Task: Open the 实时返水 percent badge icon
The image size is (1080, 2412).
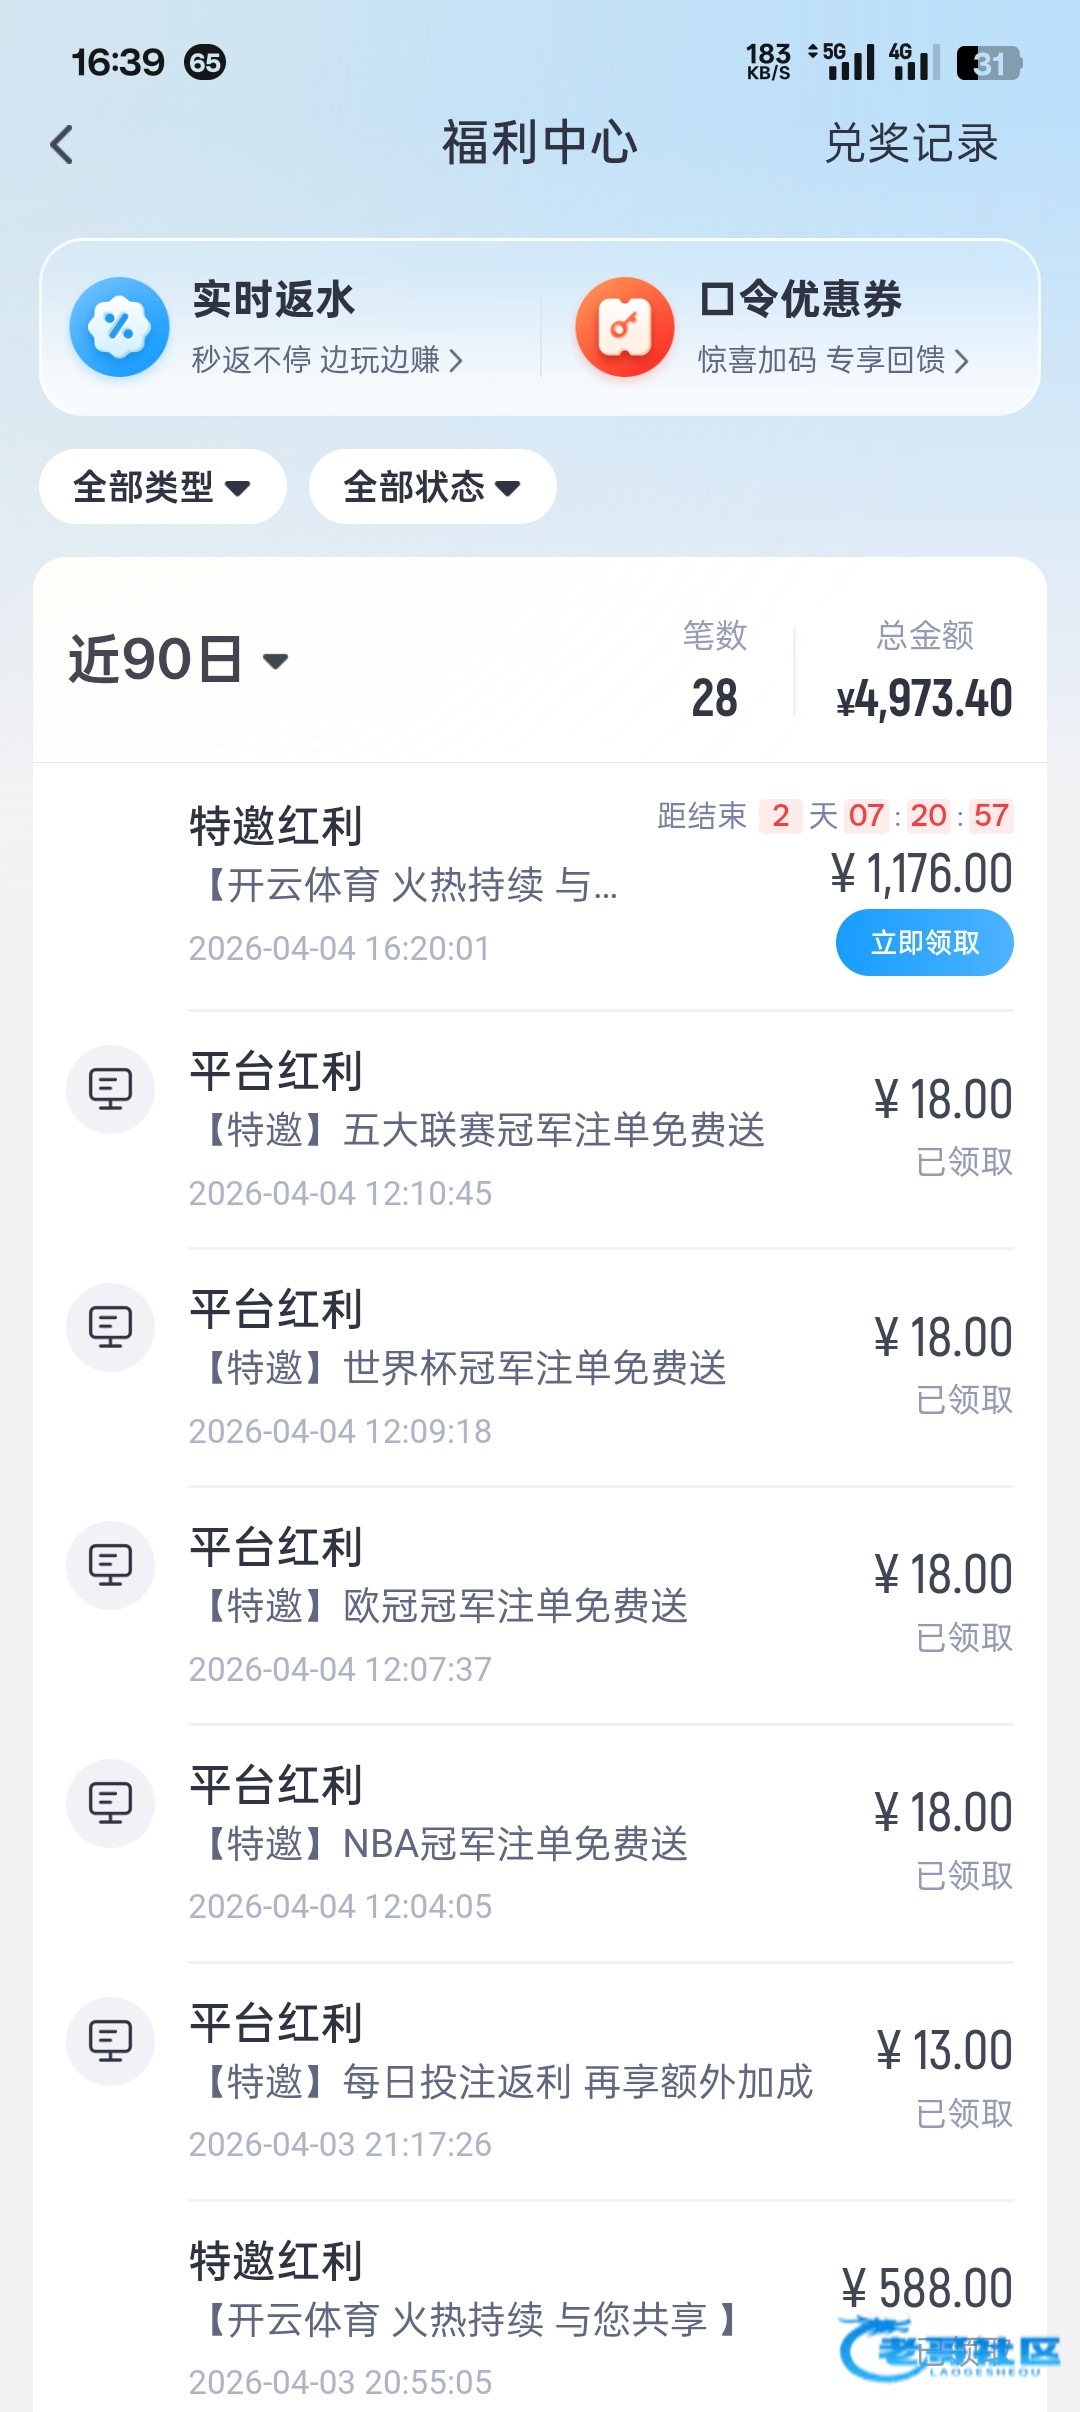Action: coord(119,327)
